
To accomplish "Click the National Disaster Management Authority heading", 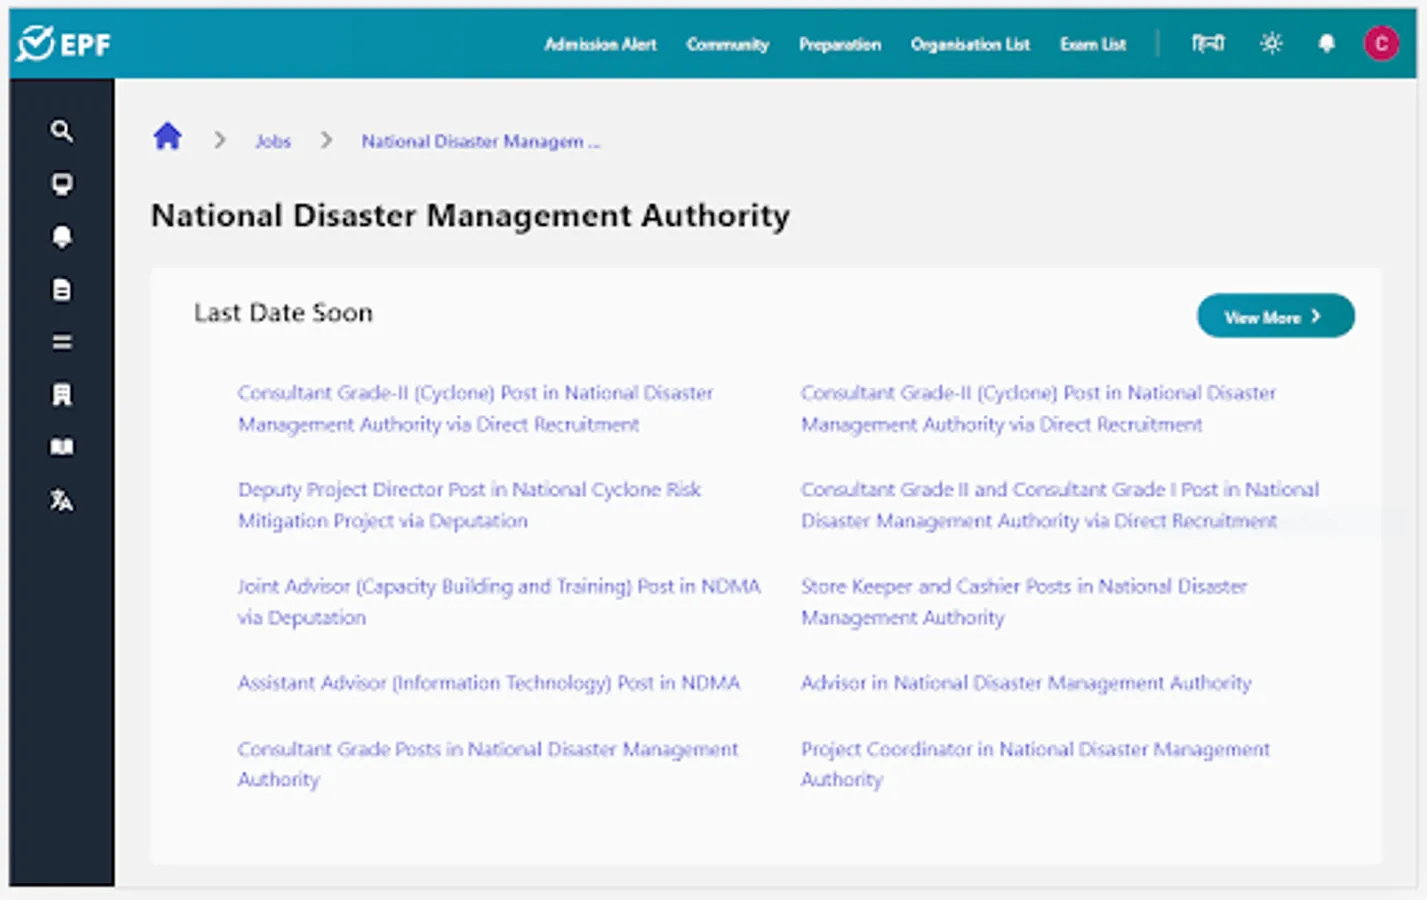I will tap(471, 216).
